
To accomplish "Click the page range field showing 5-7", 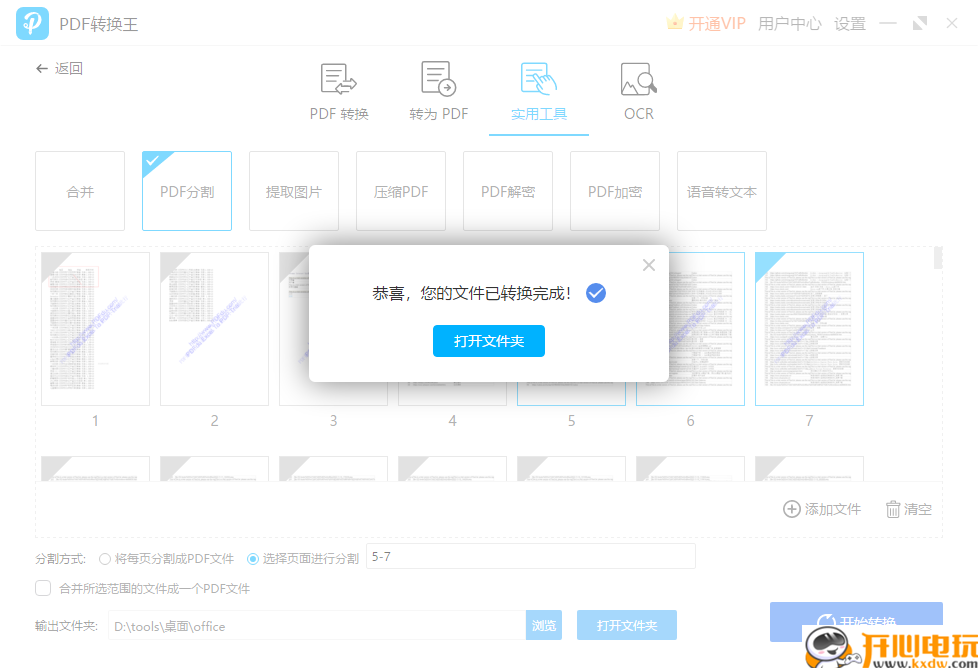I will point(530,555).
